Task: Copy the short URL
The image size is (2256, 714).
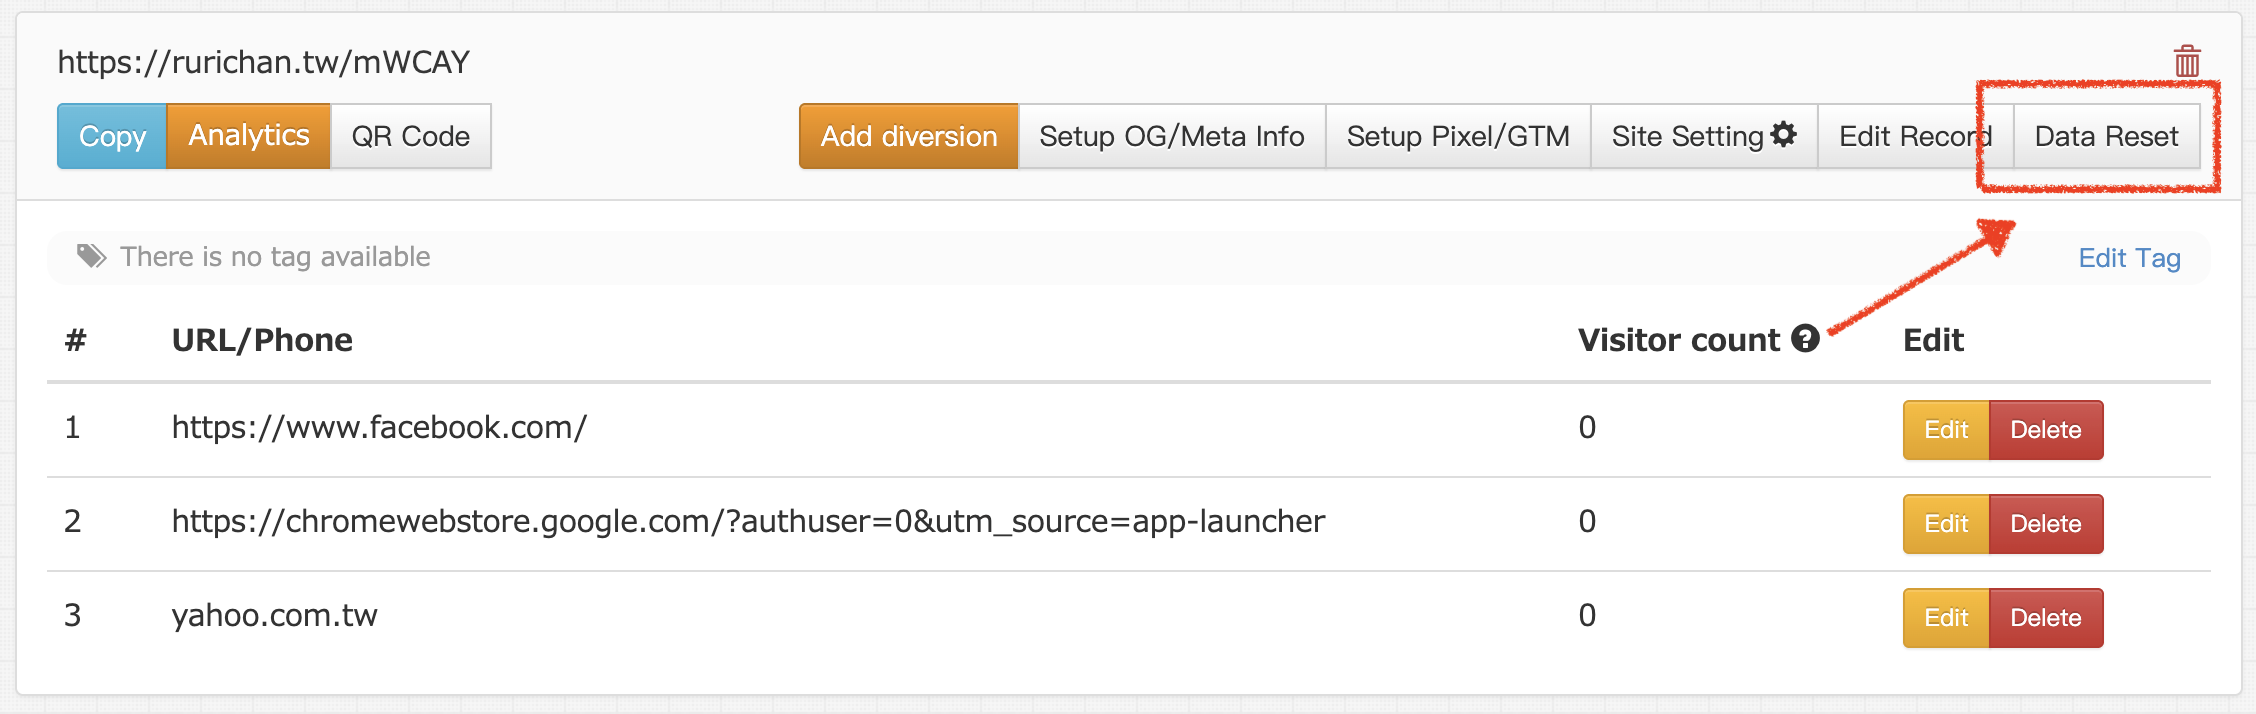Action: click(x=112, y=136)
